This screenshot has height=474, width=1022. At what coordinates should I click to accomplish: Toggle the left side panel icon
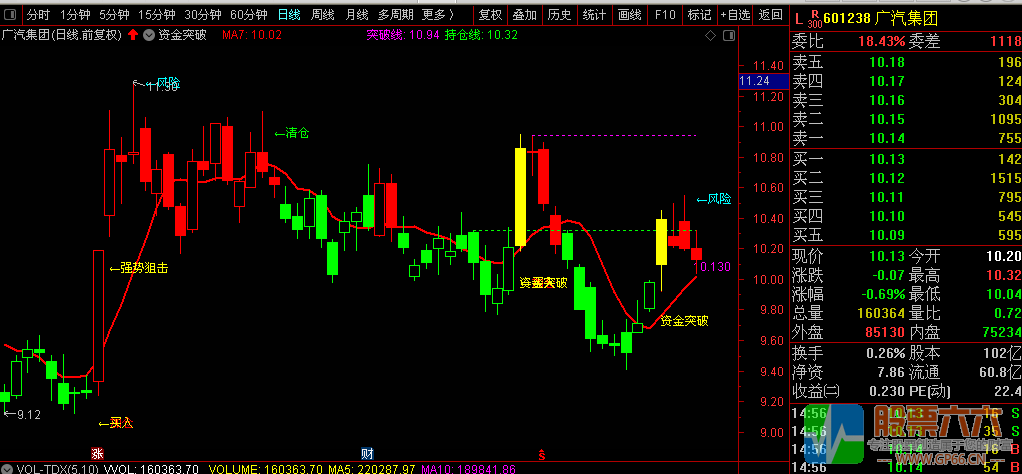(x=12, y=14)
